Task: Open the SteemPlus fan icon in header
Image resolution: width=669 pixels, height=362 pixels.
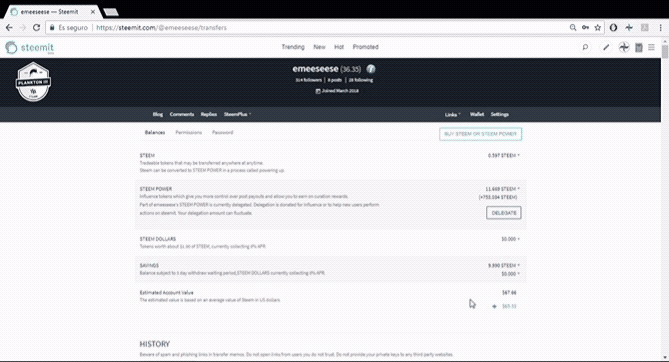Action: 624,47
